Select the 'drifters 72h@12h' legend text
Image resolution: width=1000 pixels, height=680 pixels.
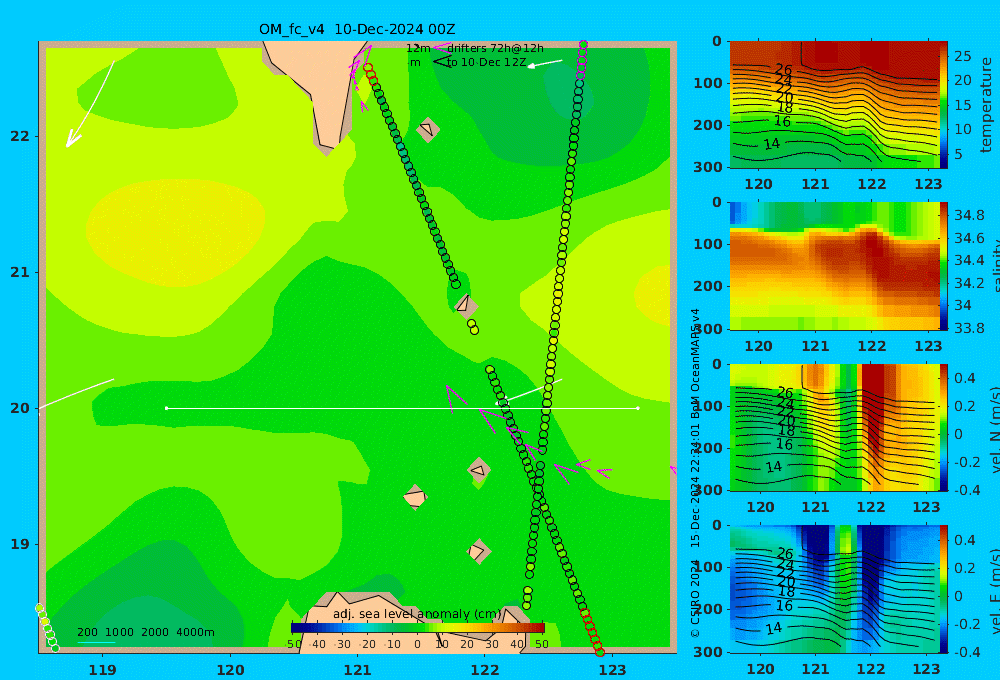click(x=496, y=48)
